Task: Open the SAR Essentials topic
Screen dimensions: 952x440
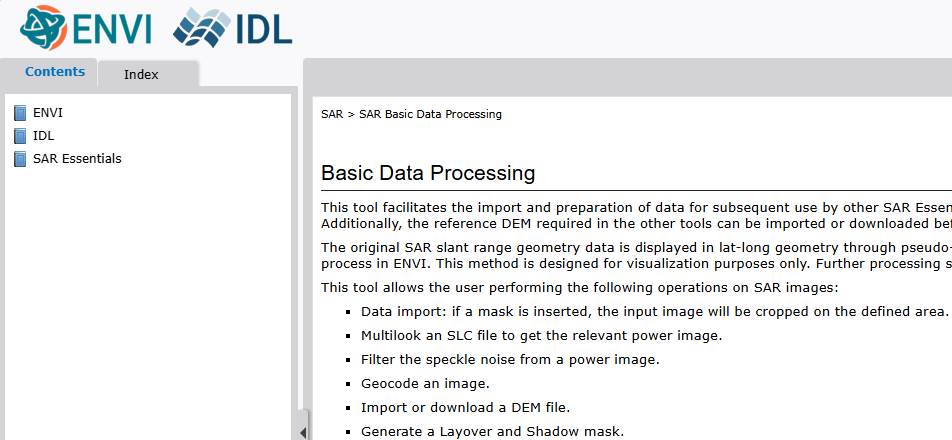Action: [77, 159]
